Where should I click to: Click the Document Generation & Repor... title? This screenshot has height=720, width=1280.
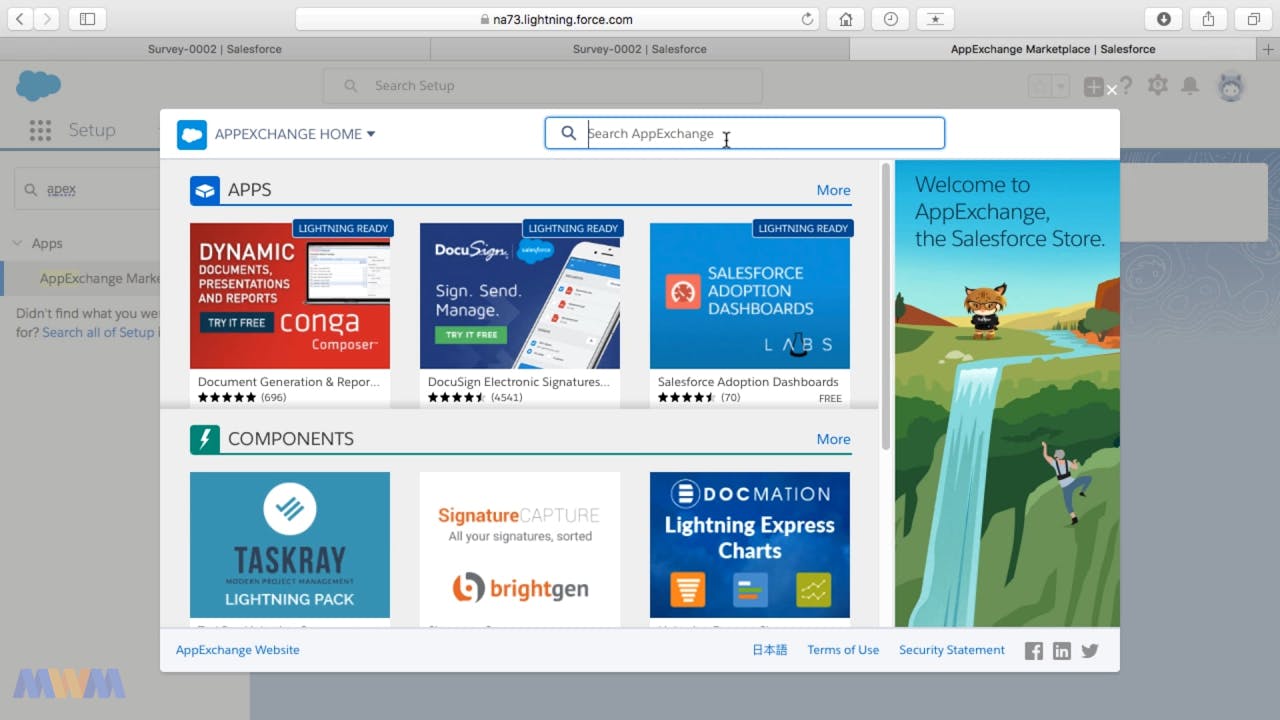pos(289,382)
